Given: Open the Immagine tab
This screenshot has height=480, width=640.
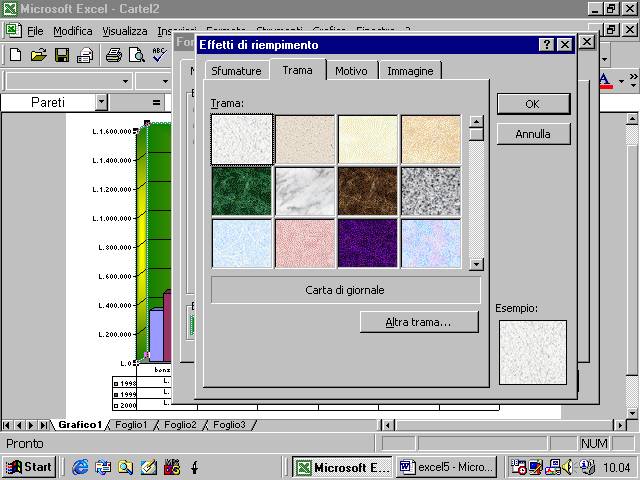Looking at the screenshot, I should (410, 71).
